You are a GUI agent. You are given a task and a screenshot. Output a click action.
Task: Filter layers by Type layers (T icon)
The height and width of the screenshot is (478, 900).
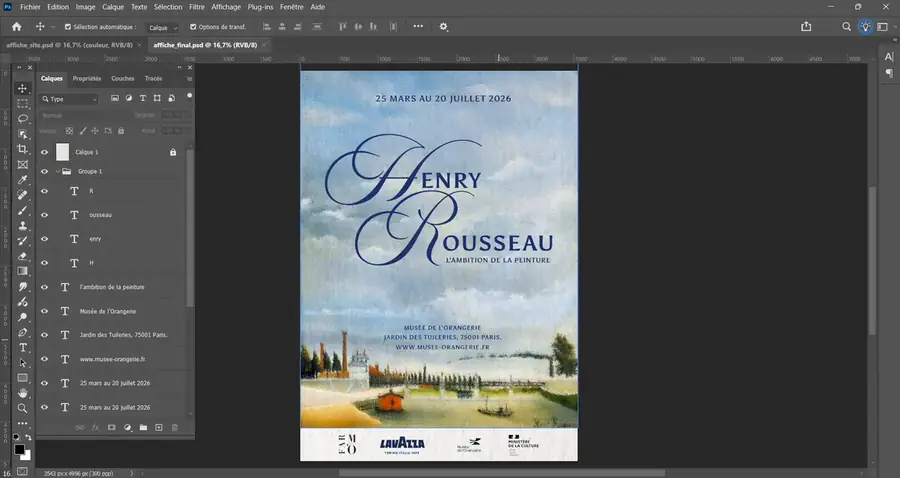tap(143, 99)
